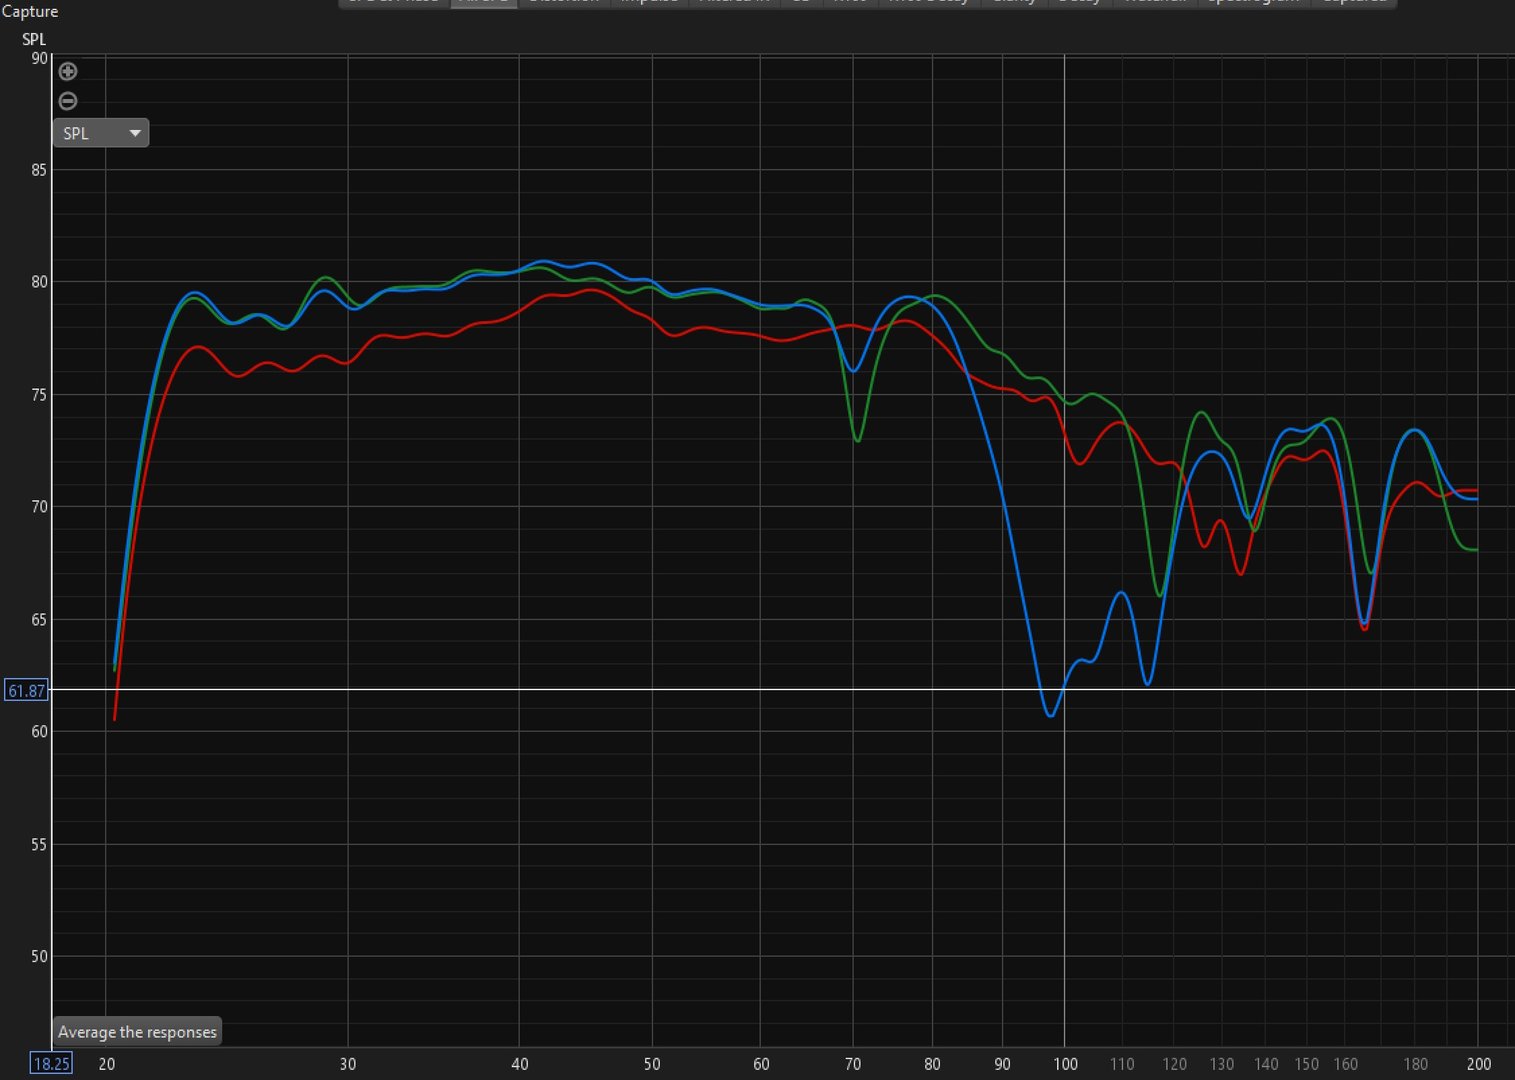Click the 40 label on frequency axis

(x=520, y=1064)
